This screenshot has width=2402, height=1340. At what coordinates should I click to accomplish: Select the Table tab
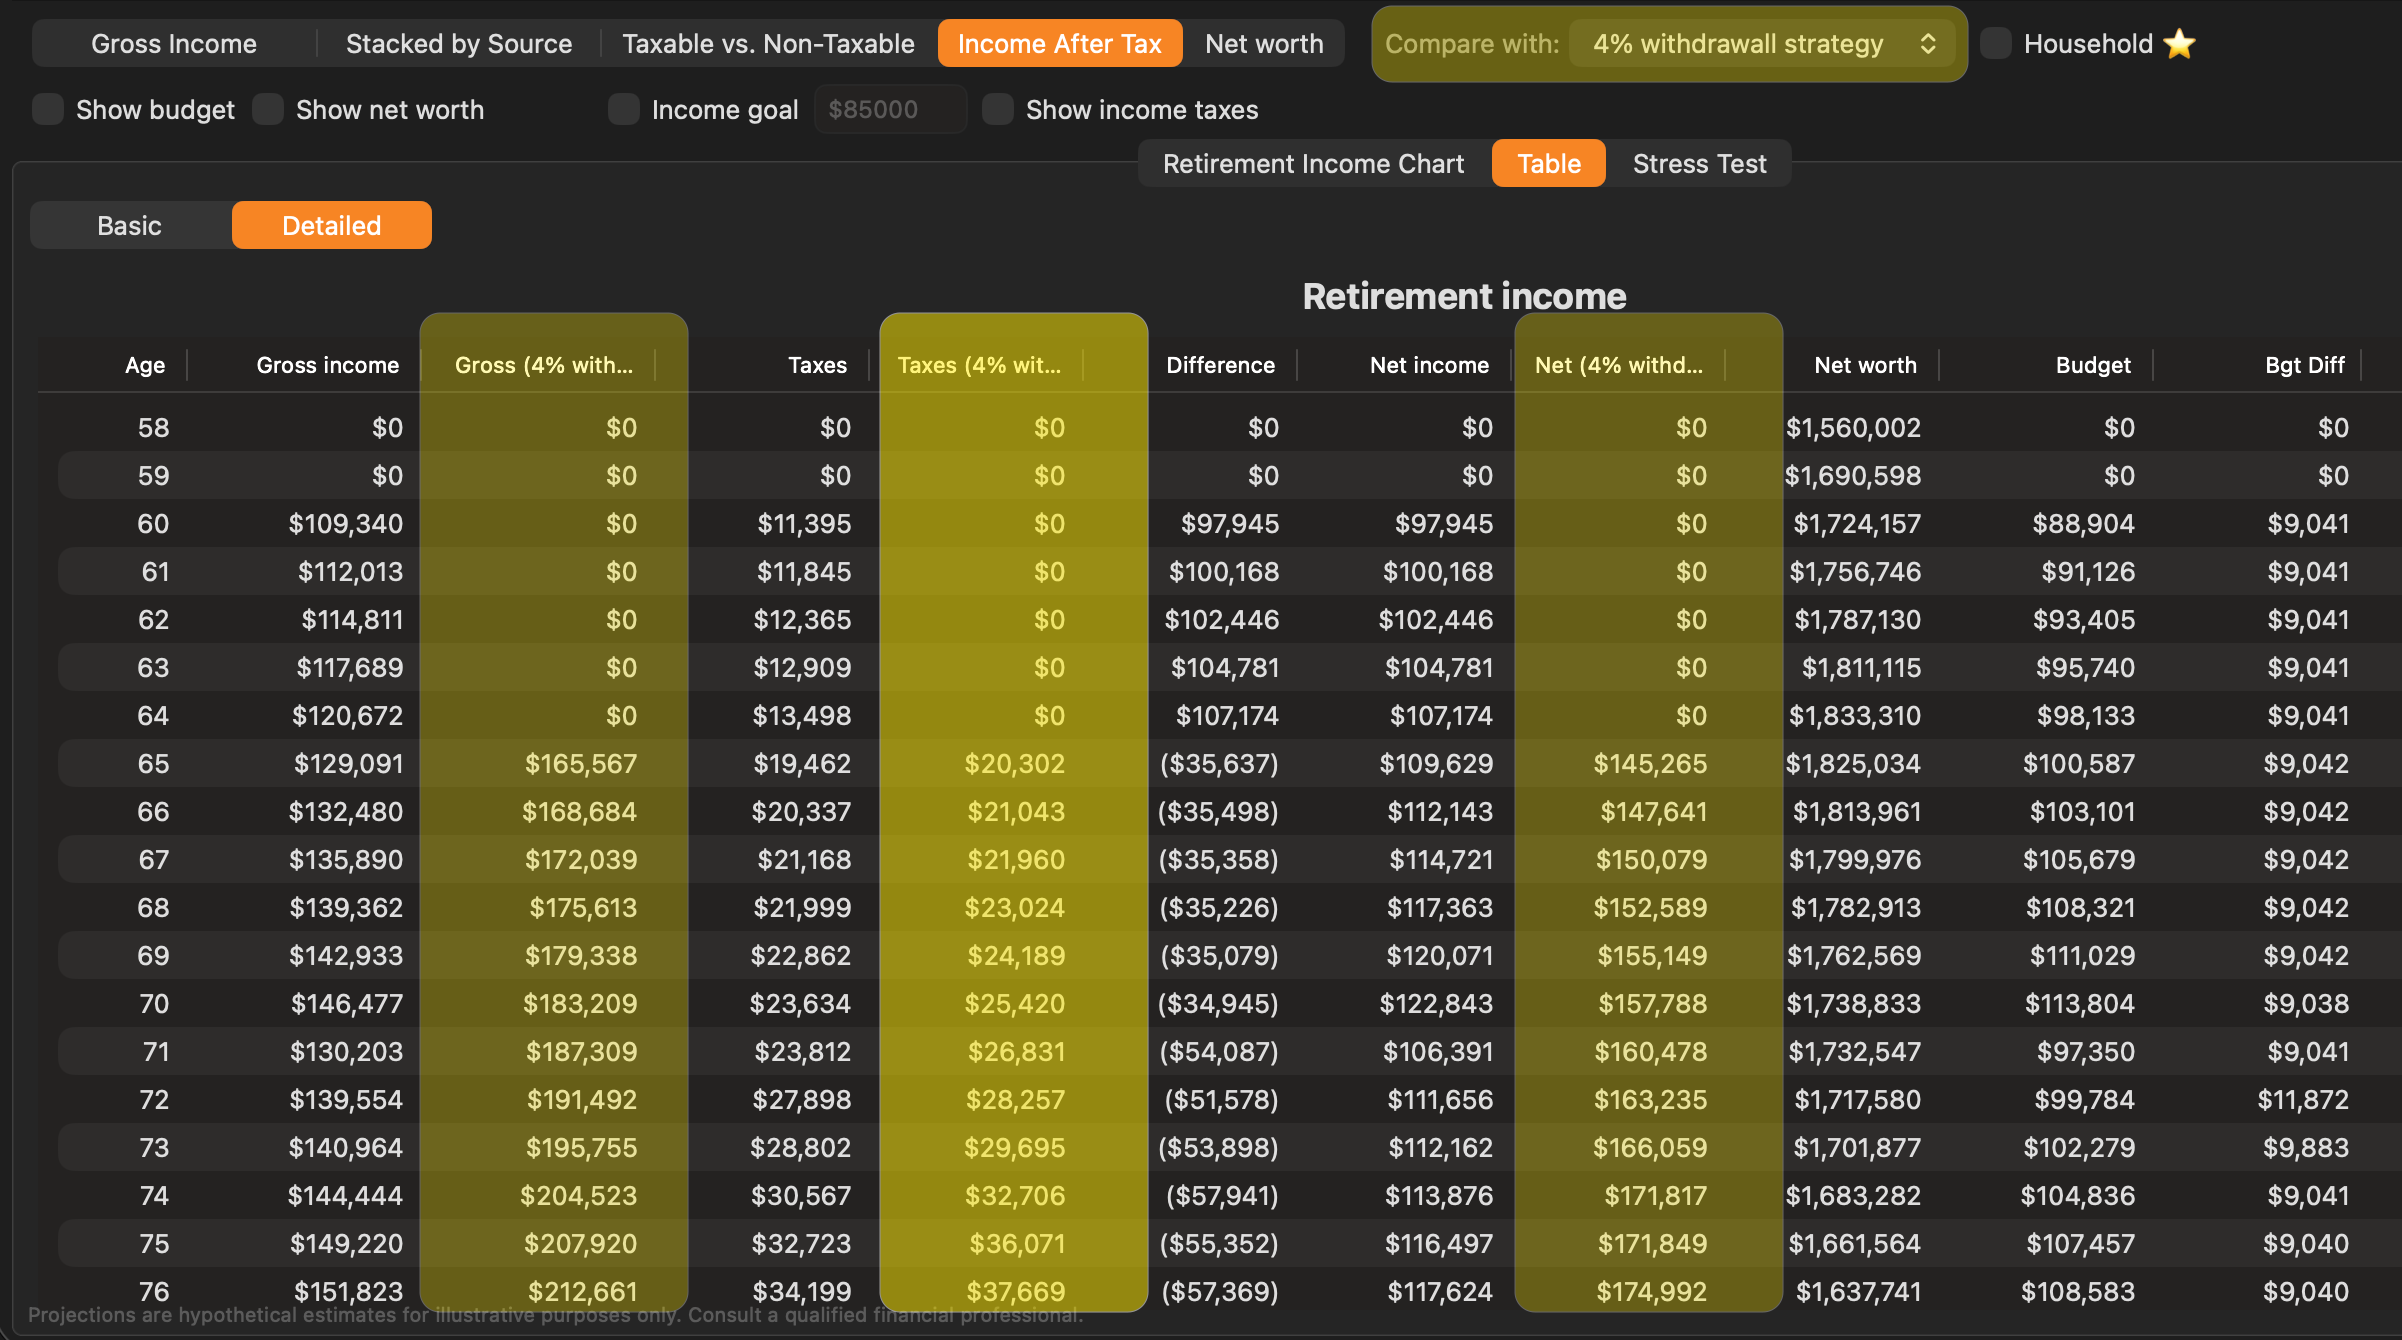(x=1549, y=163)
